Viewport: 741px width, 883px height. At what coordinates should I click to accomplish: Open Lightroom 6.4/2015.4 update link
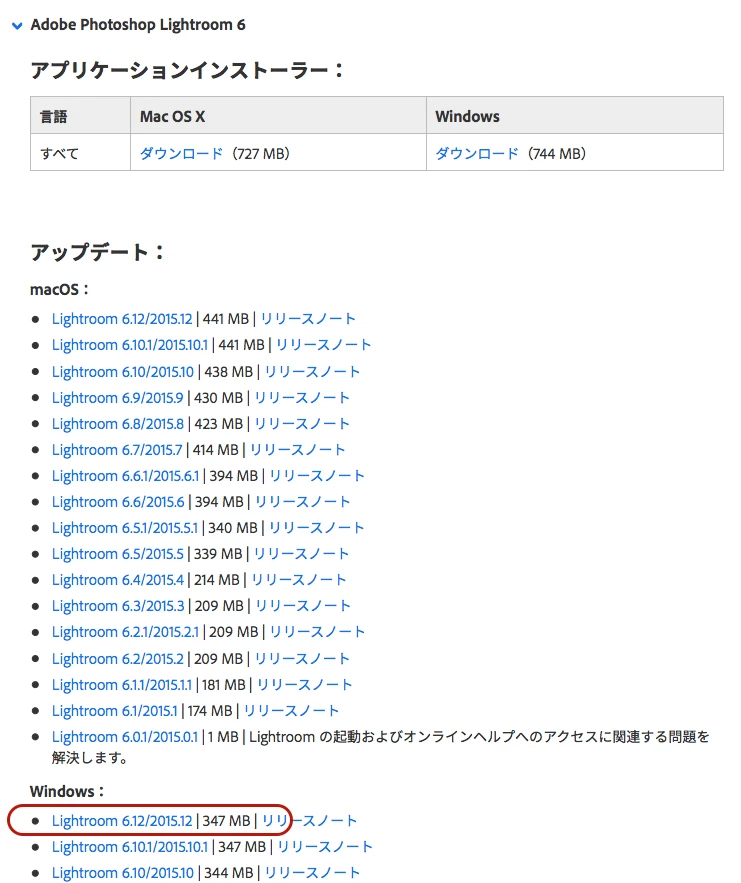click(118, 579)
